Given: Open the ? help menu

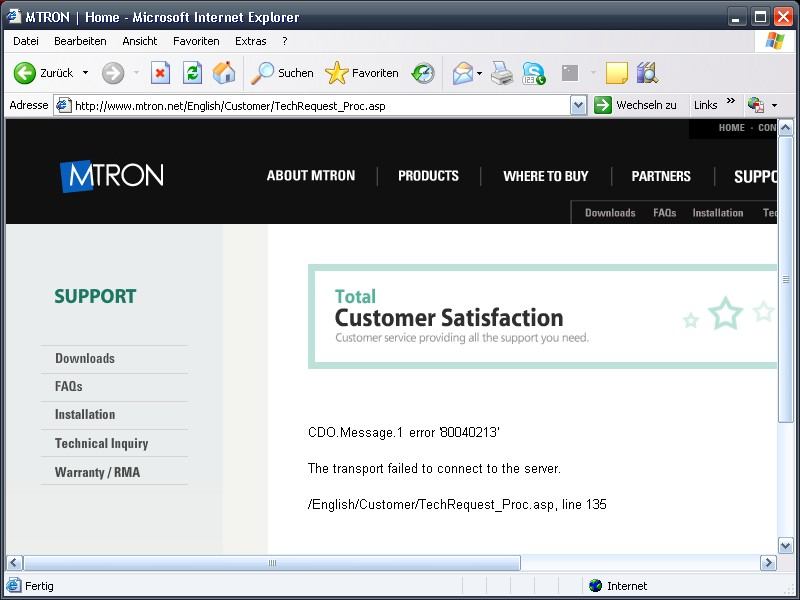Looking at the screenshot, I should [x=285, y=41].
